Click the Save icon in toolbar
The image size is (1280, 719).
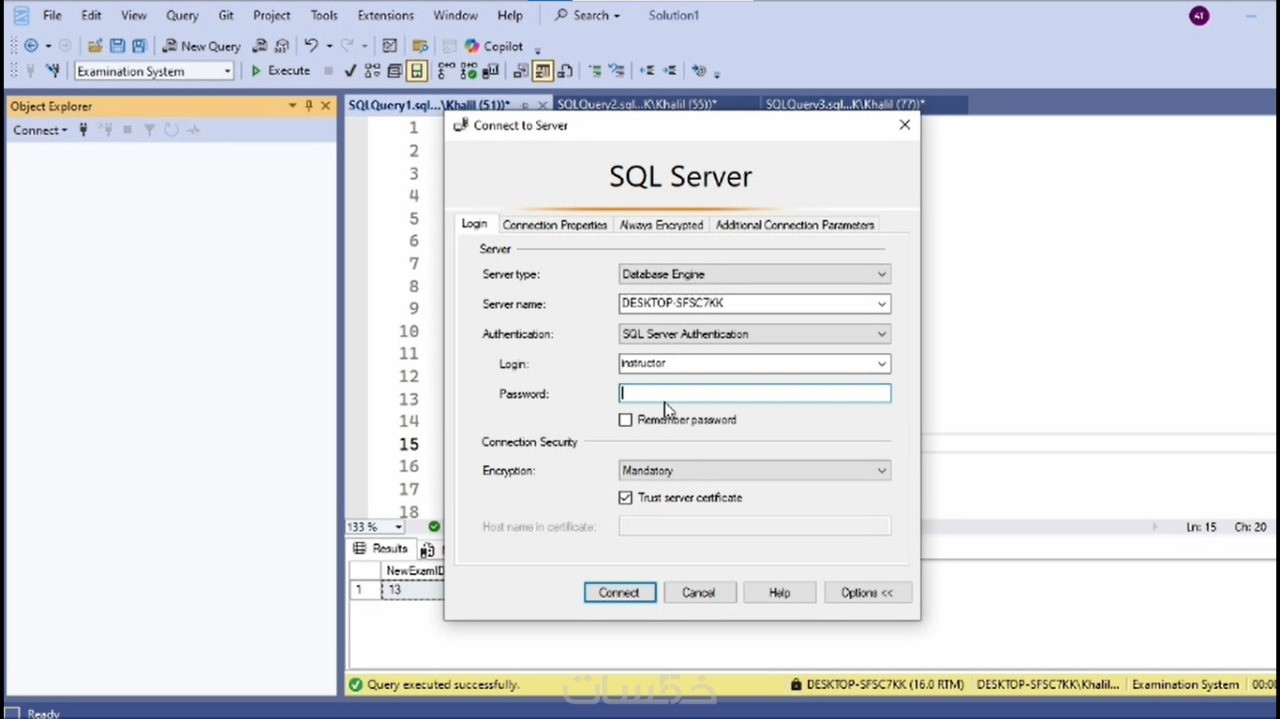(x=117, y=46)
